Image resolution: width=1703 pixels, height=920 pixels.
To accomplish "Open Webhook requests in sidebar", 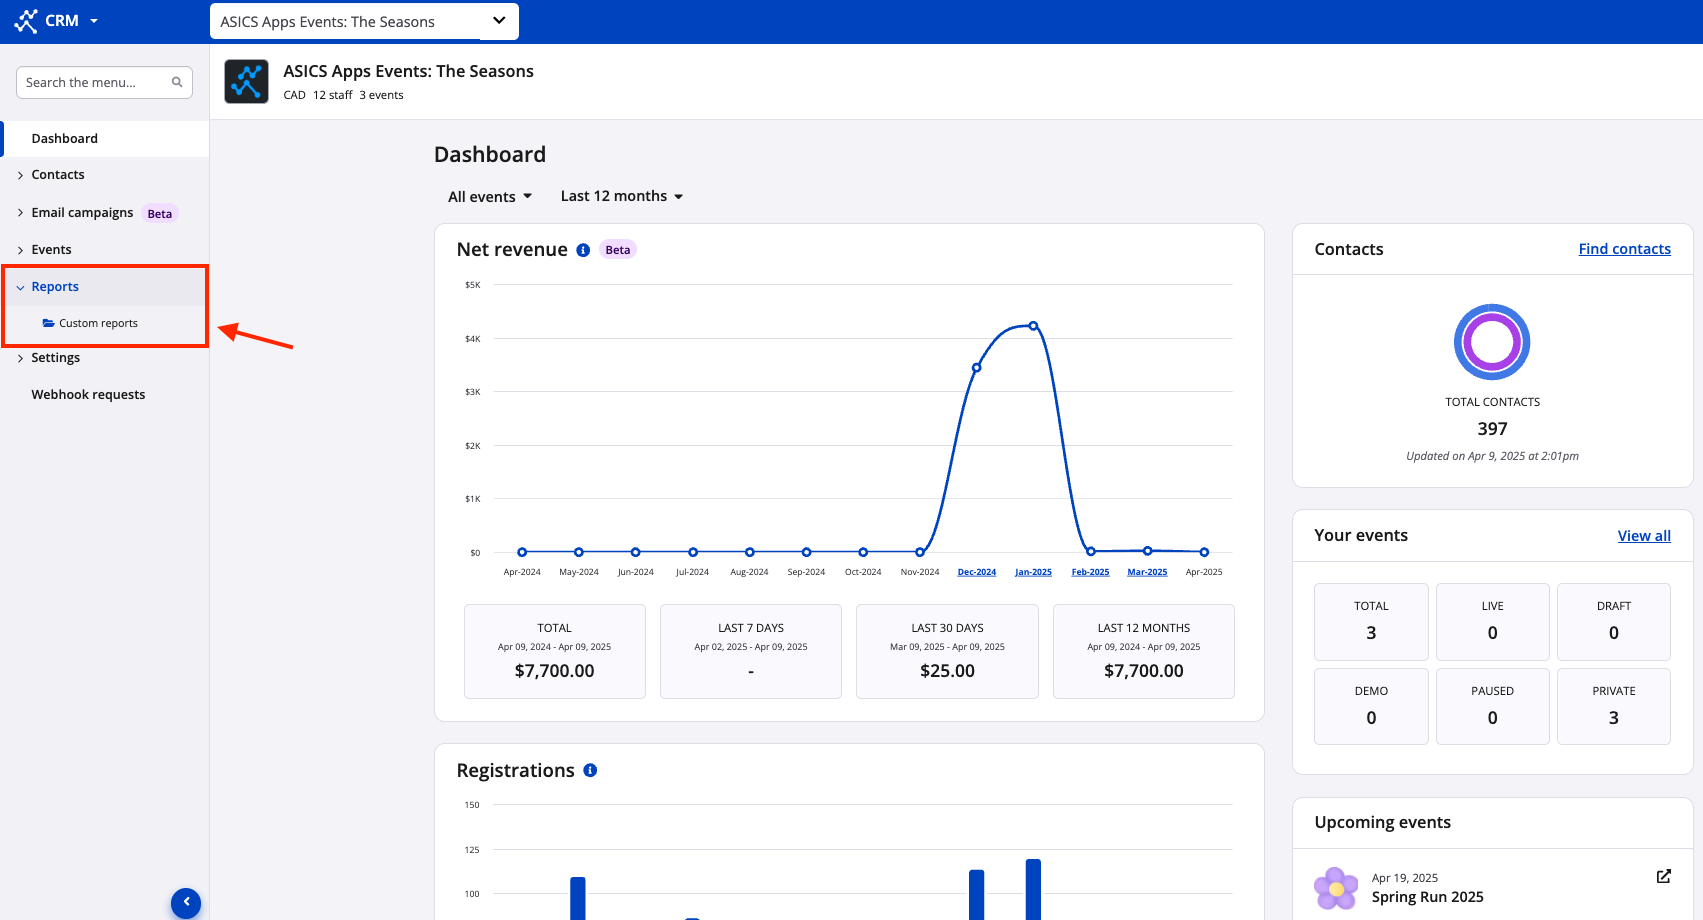I will coord(88,395).
